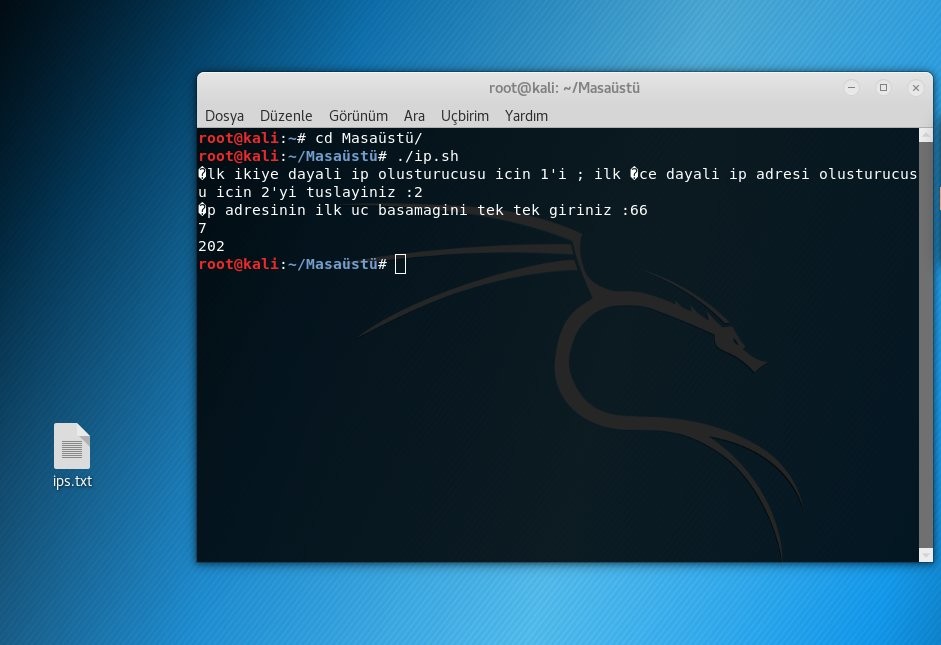The width and height of the screenshot is (941, 645).
Task: Open the Ara menu
Action: click(x=414, y=116)
